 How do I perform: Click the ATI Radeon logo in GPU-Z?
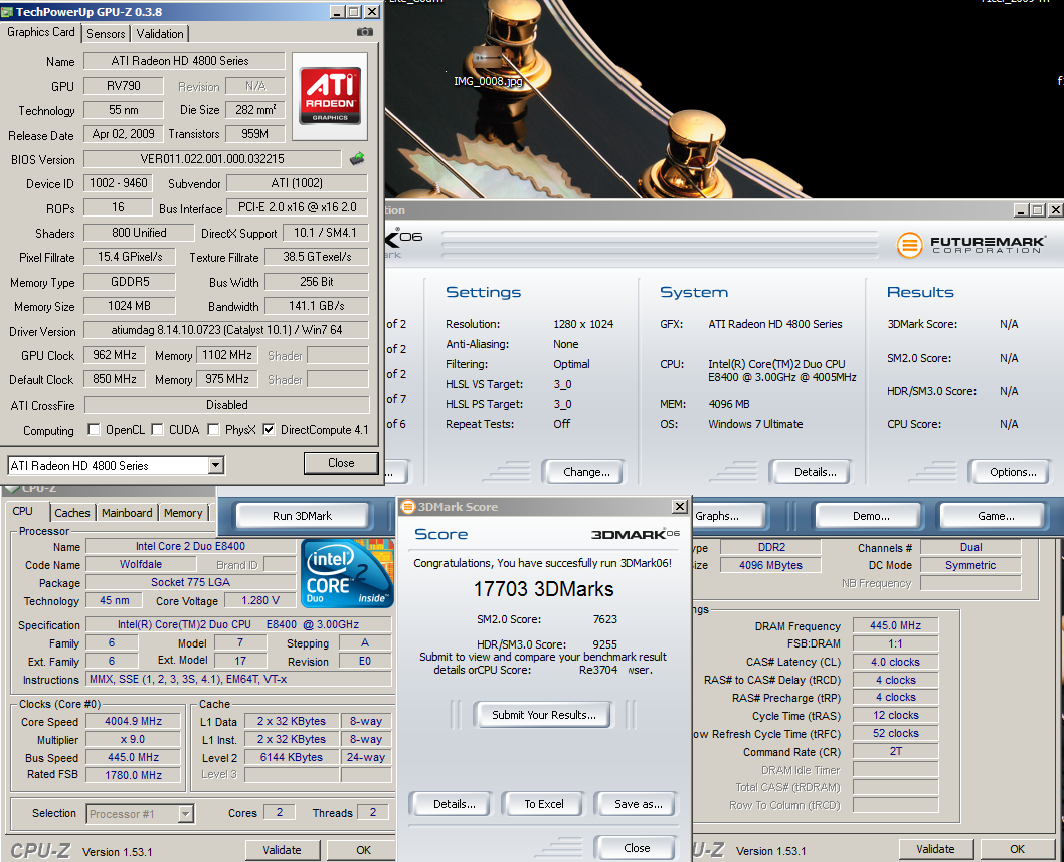coord(330,96)
